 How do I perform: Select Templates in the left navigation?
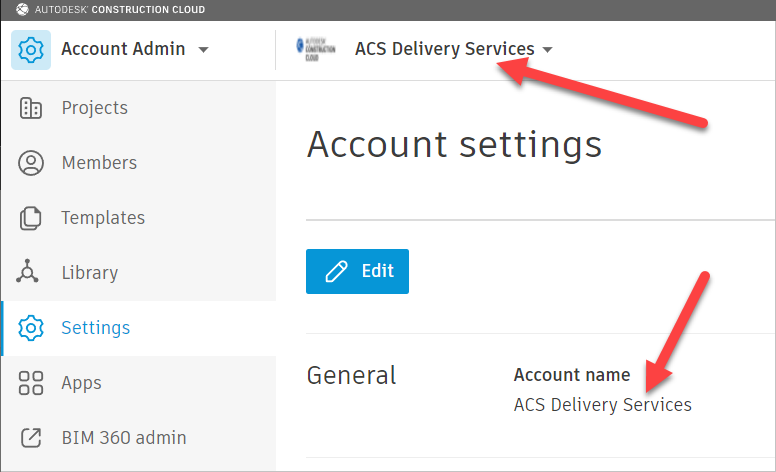103,218
